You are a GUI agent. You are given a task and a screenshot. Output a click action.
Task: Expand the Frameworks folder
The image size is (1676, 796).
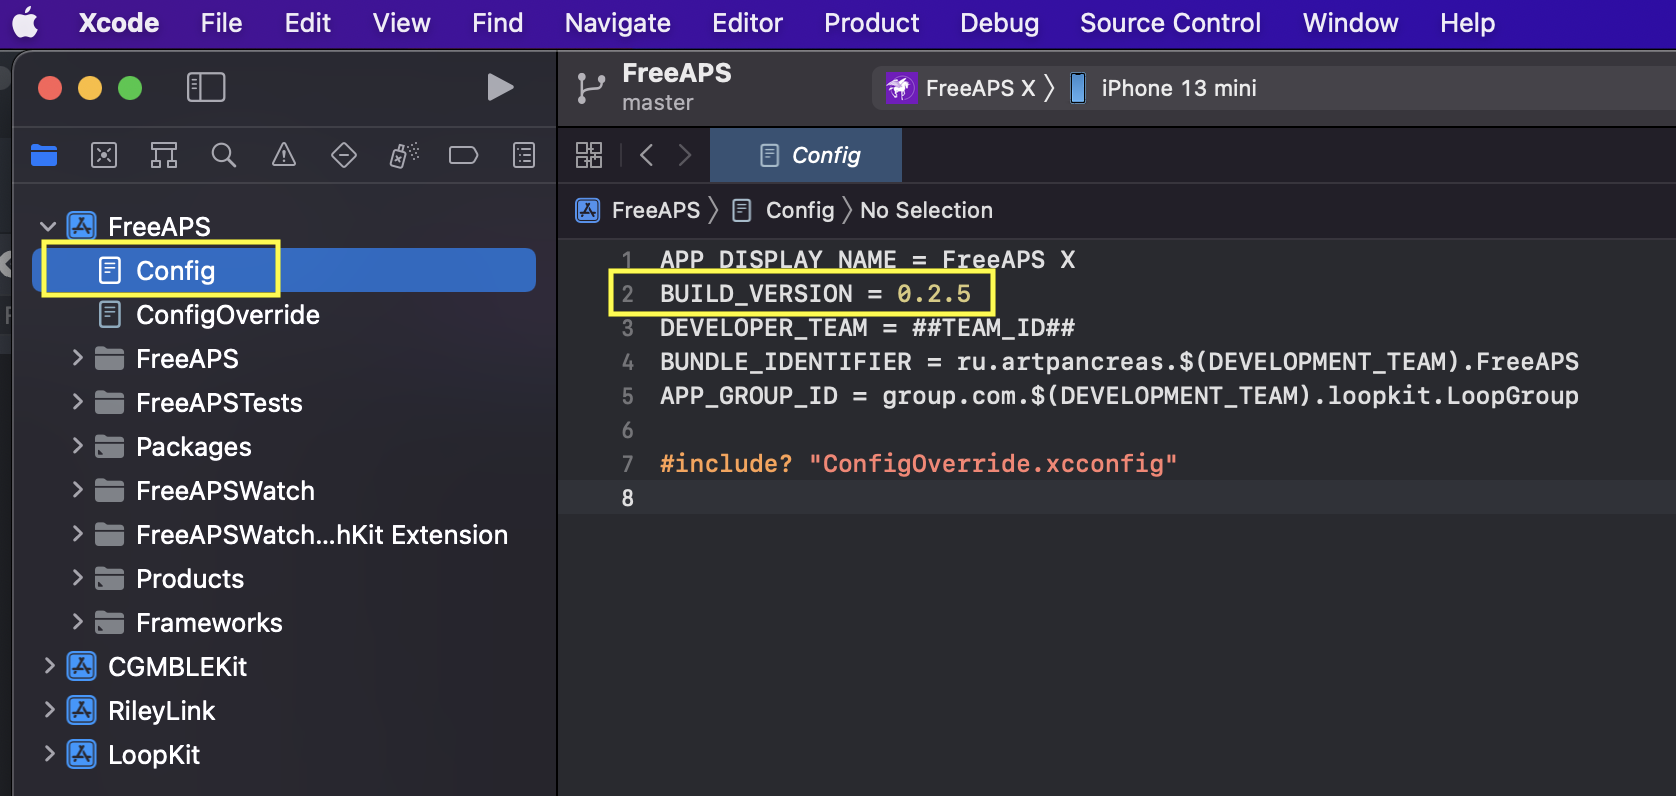click(77, 622)
